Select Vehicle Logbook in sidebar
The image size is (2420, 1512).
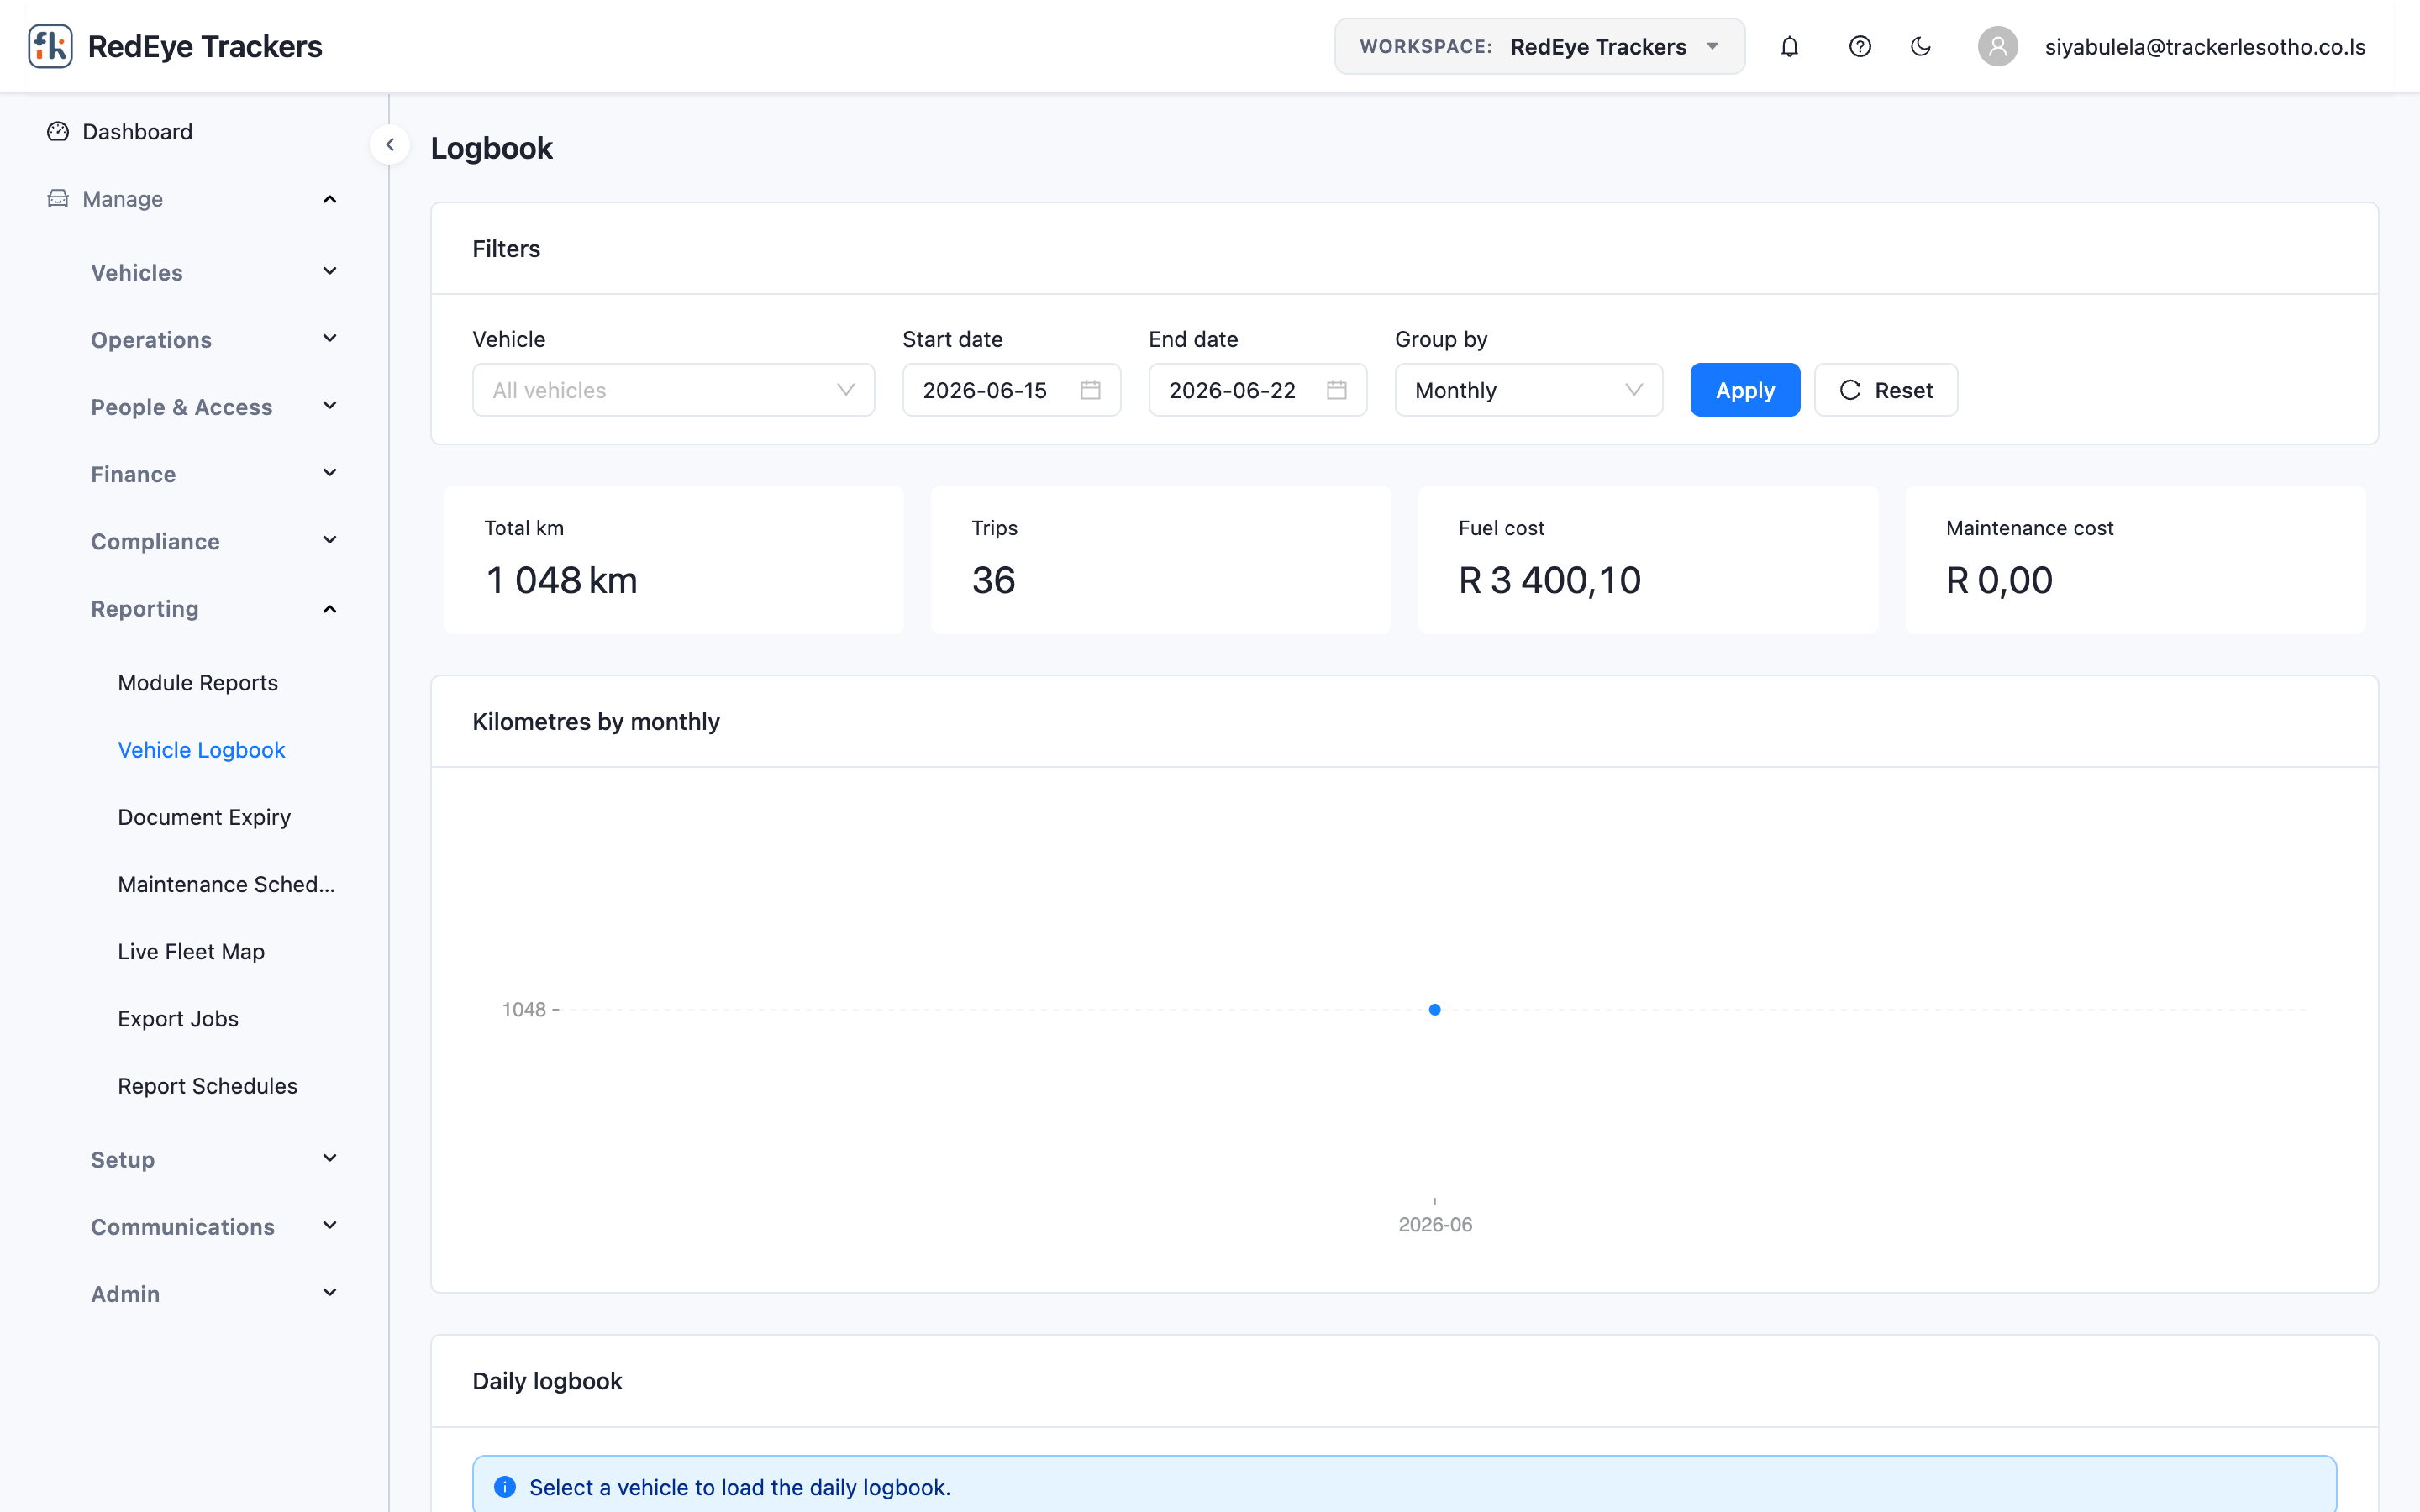pyautogui.click(x=201, y=750)
